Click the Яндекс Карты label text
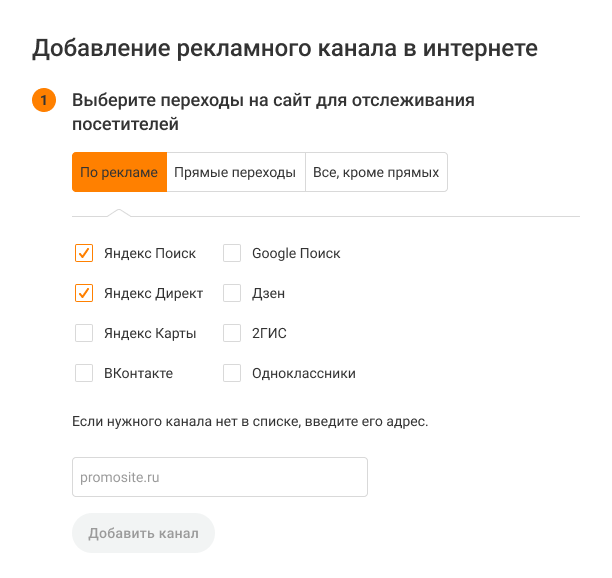This screenshot has width=612, height=578. pyautogui.click(x=150, y=333)
